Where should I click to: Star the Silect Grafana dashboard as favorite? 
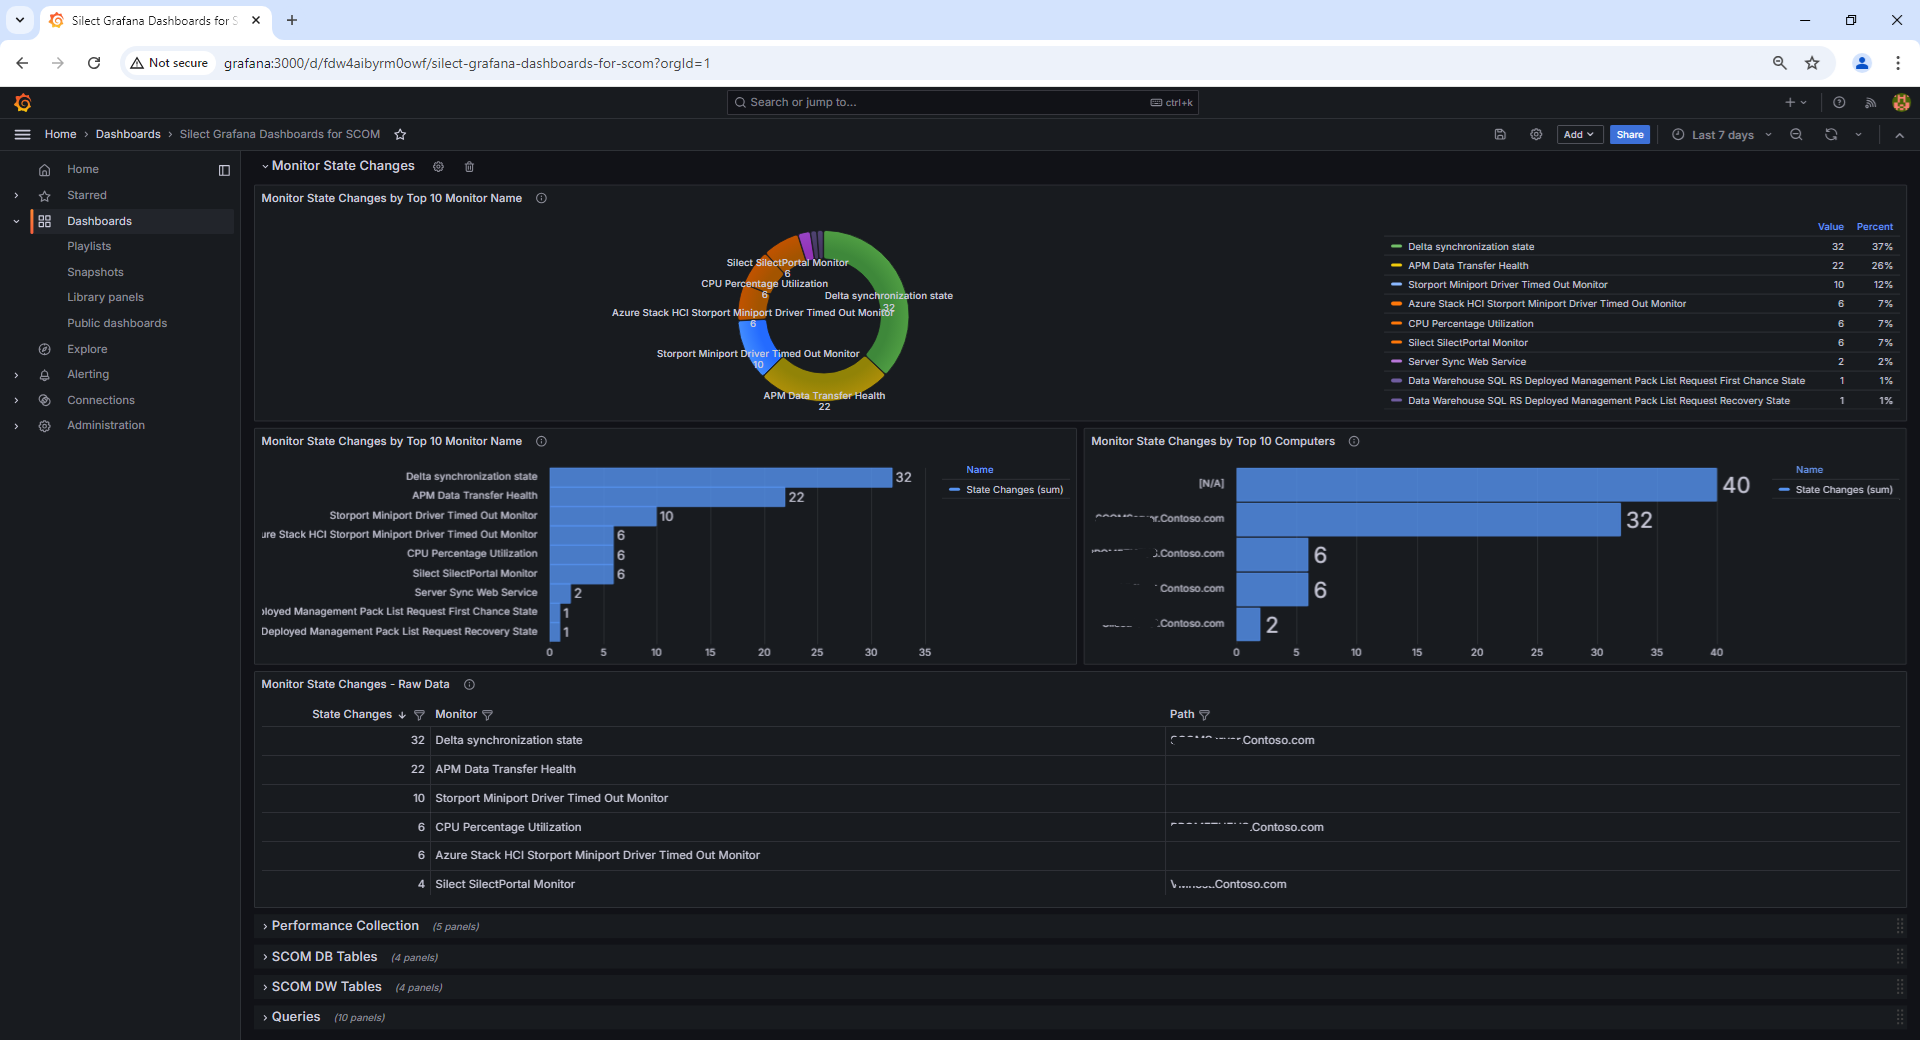pos(400,134)
